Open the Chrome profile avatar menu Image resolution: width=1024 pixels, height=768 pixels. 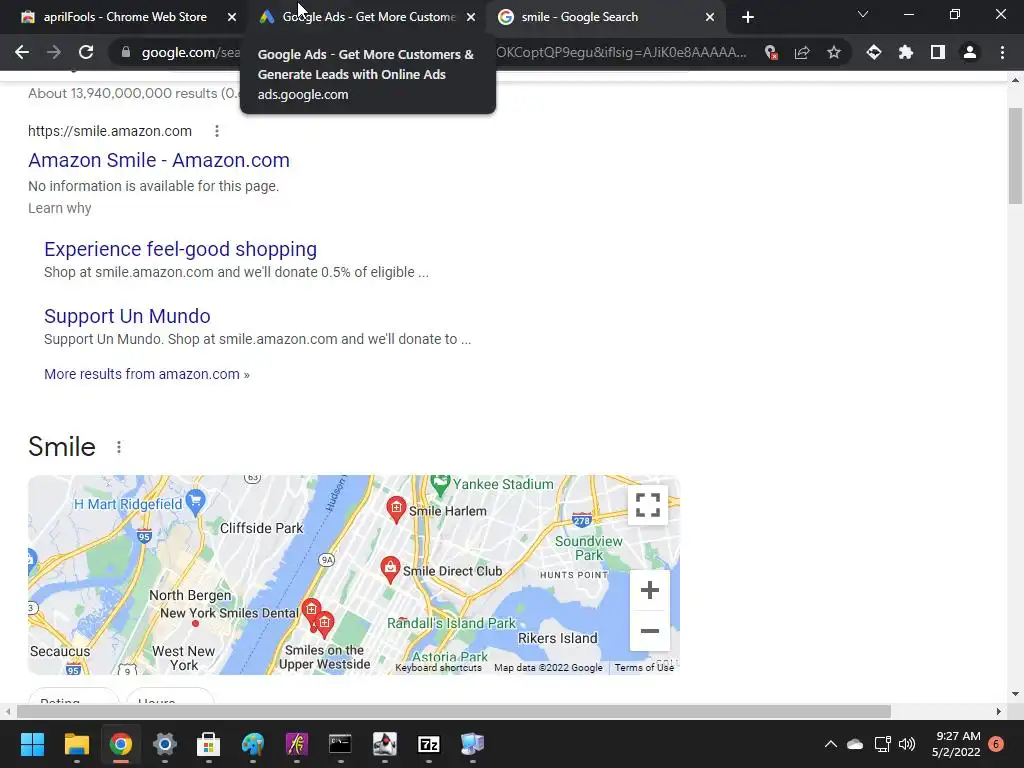click(x=970, y=52)
